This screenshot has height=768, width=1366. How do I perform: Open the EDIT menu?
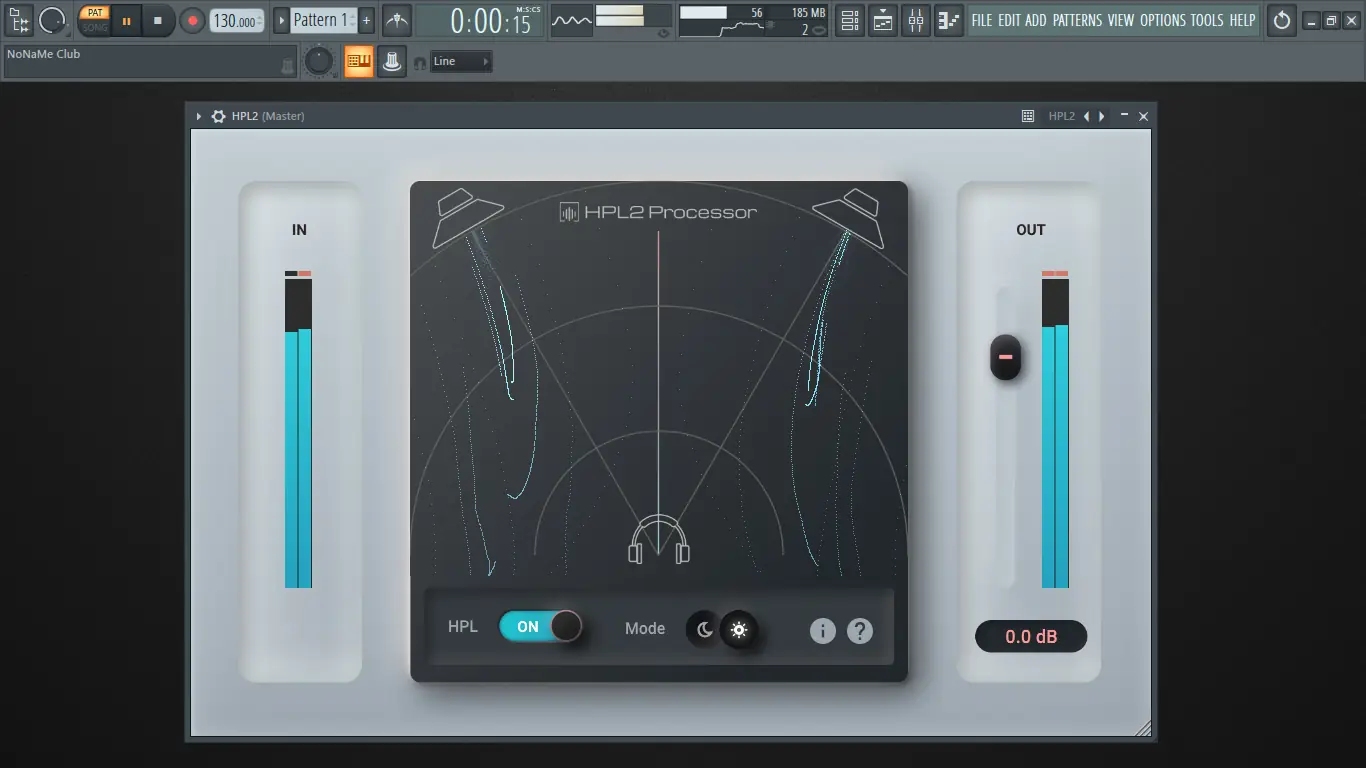click(1008, 20)
